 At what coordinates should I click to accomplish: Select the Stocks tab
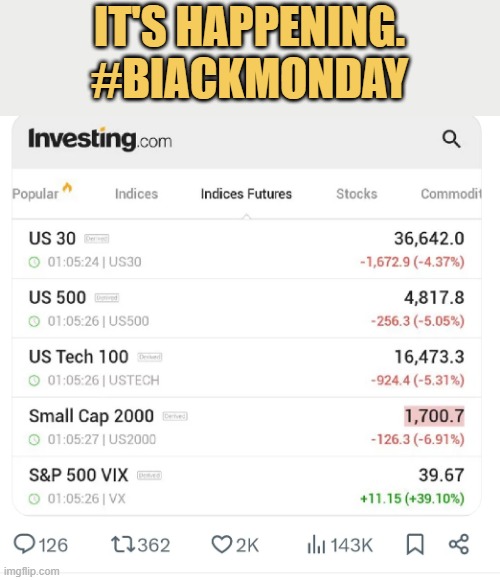pos(357,194)
